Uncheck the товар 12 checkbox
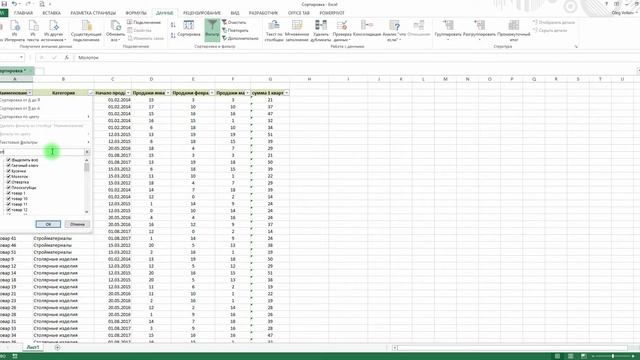This screenshot has width=640, height=360. coord(9,209)
